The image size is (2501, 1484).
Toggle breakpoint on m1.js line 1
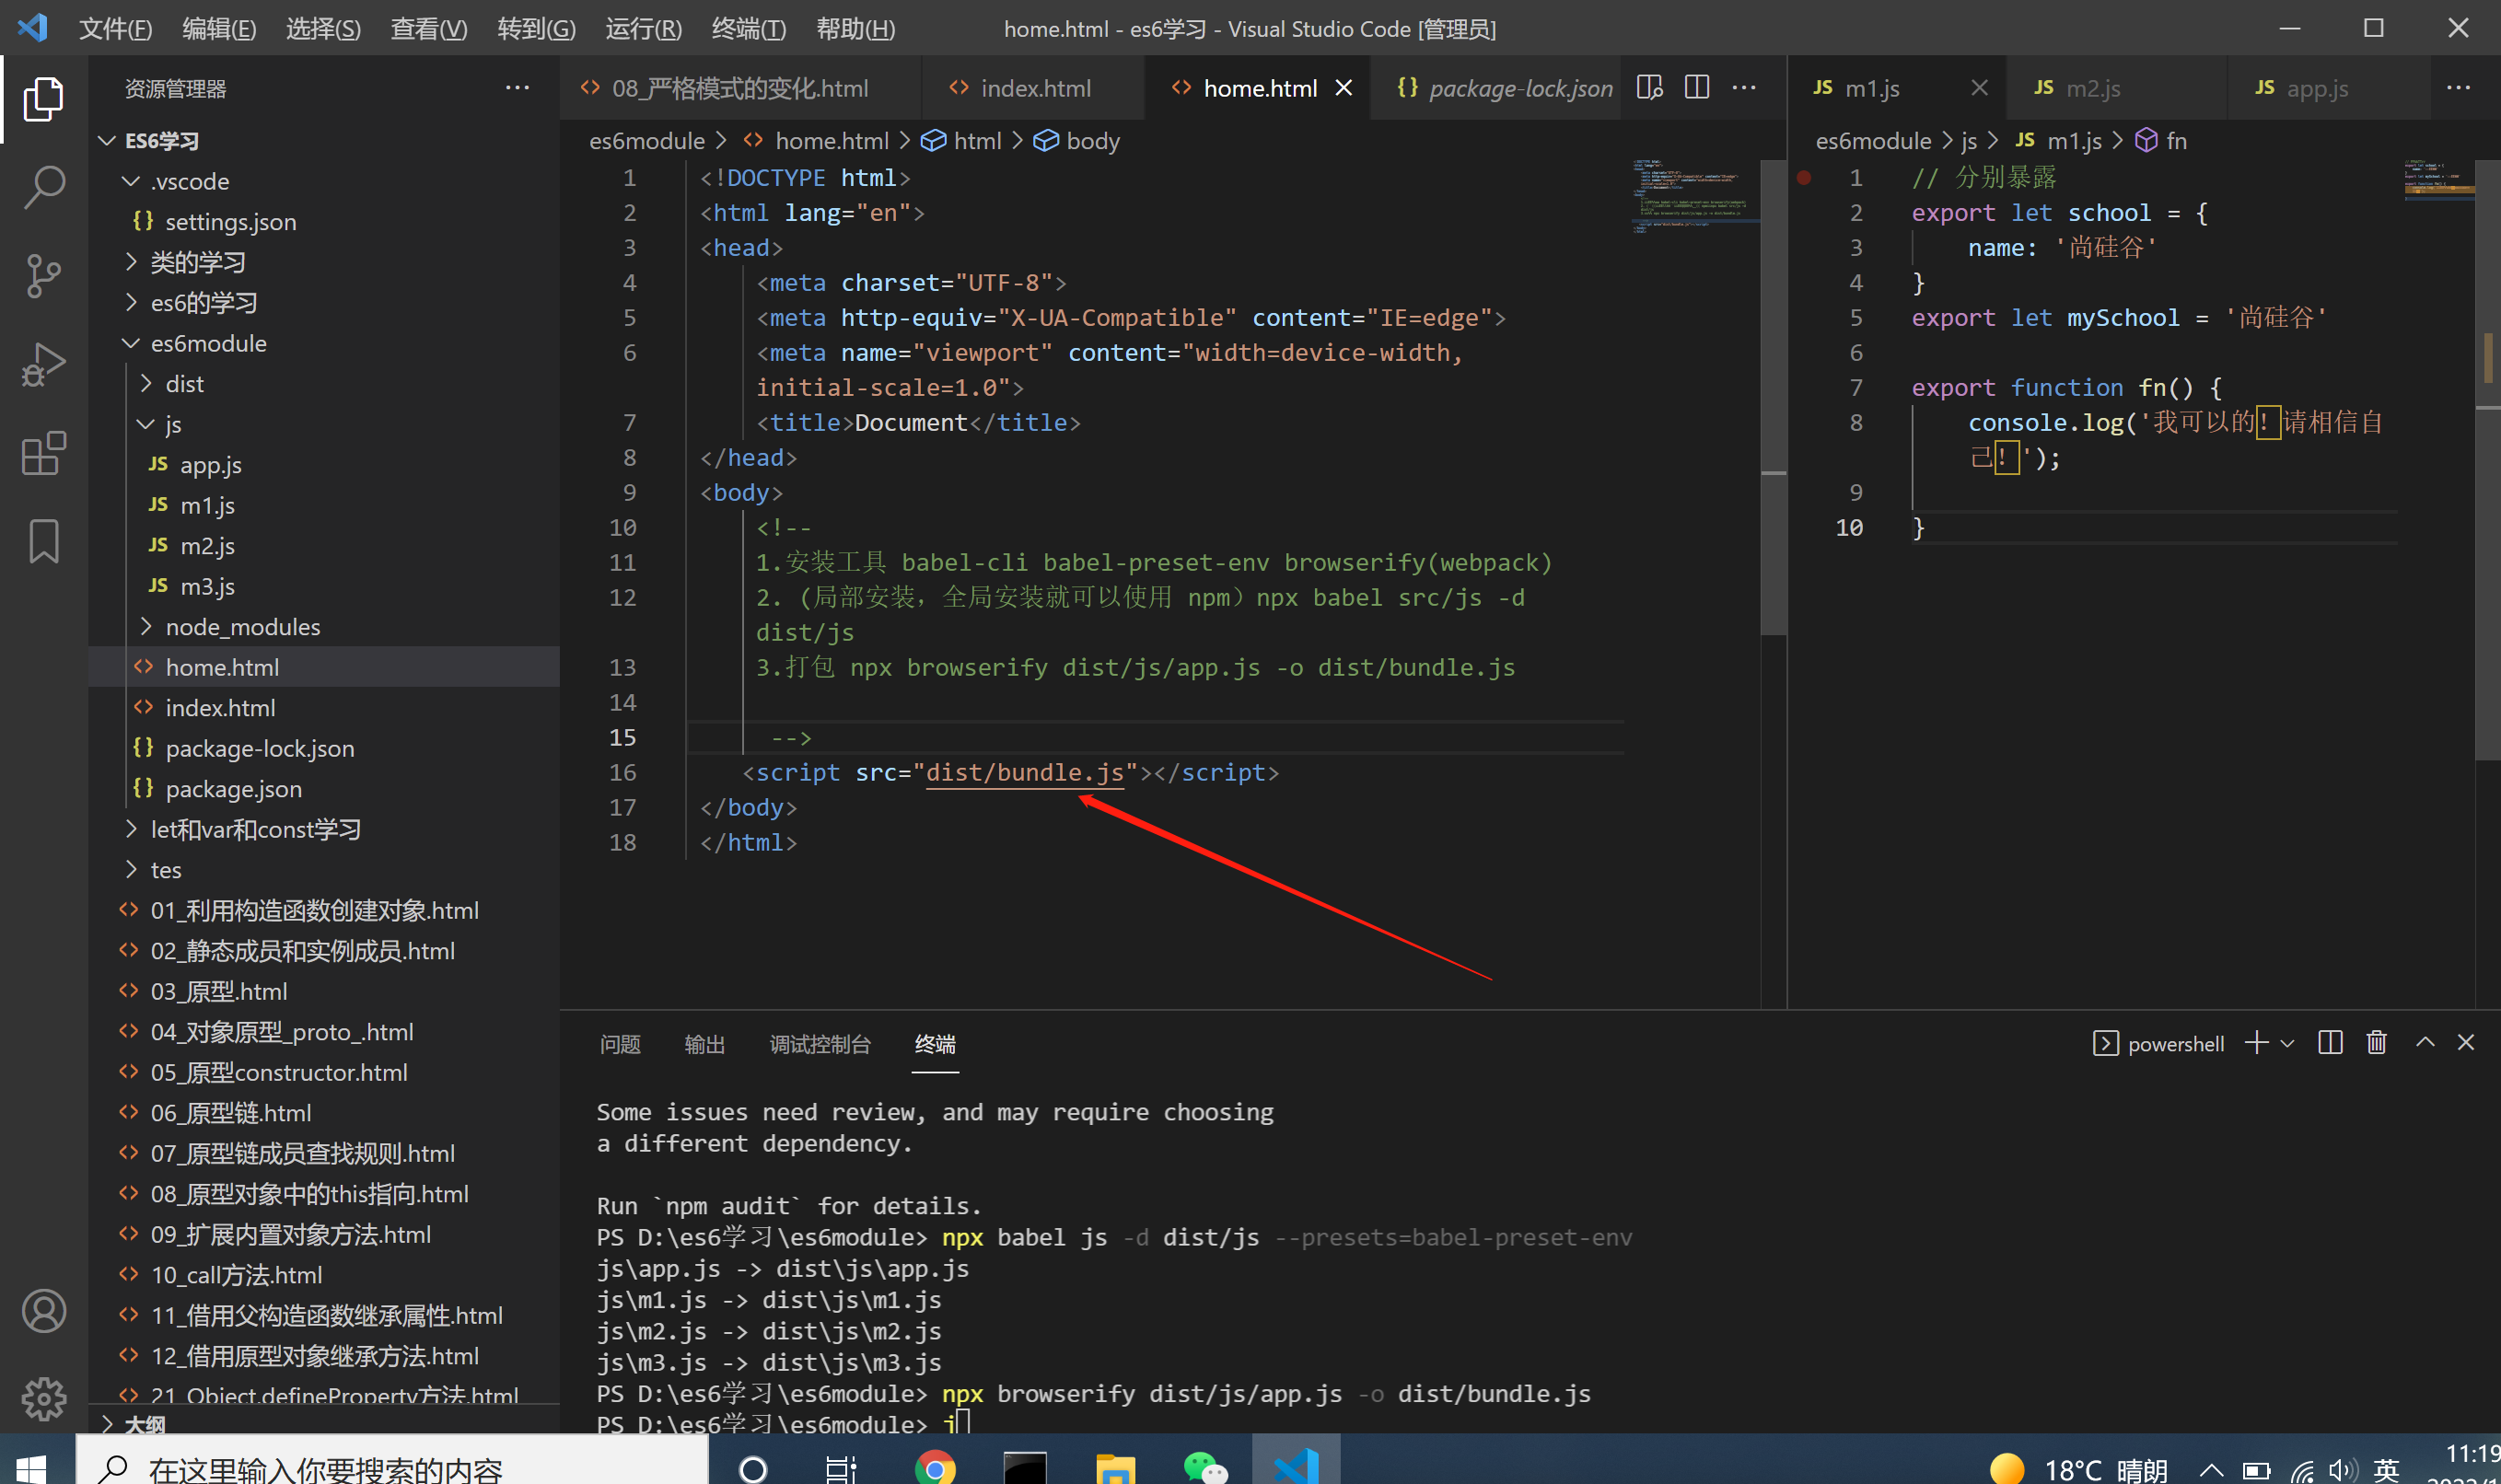[x=1804, y=178]
